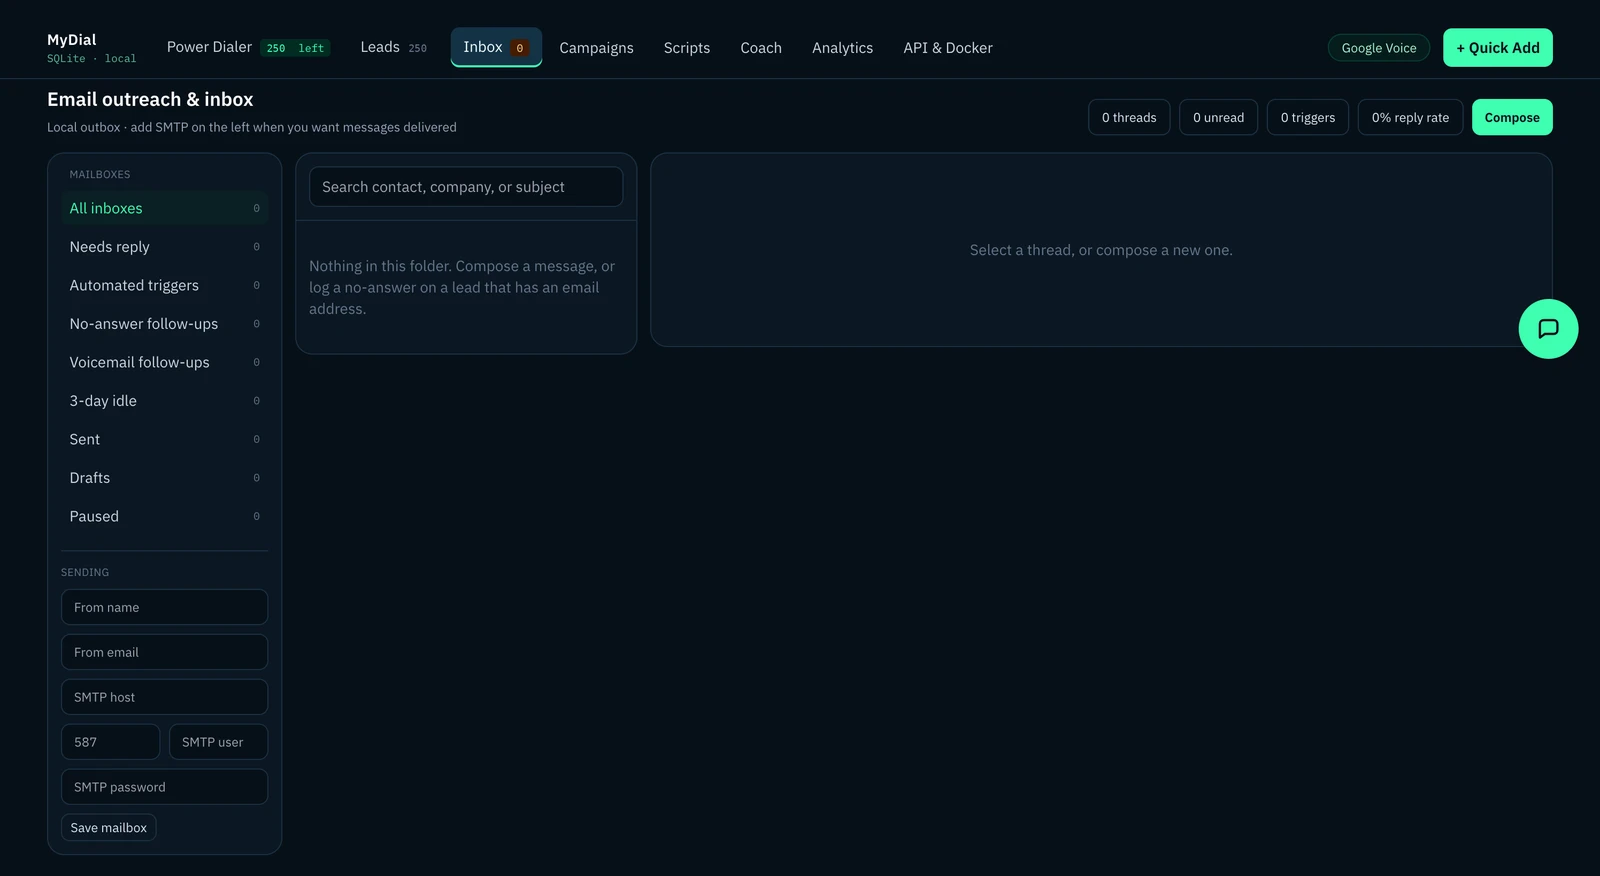Image resolution: width=1600 pixels, height=876 pixels.
Task: Switch to the Leads tab
Action: (393, 47)
